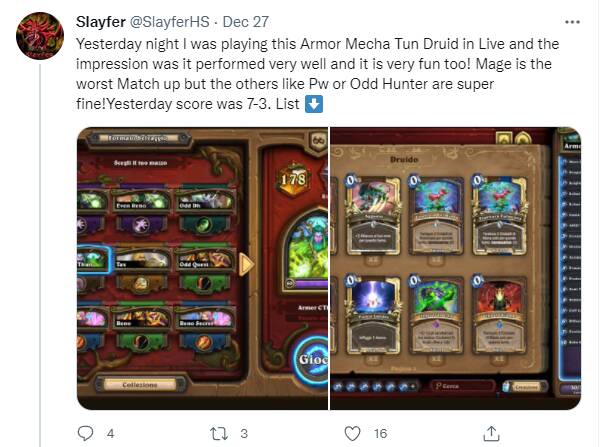The width and height of the screenshot is (601, 447).
Task: Like the tweet with the heart icon
Action: click(352, 434)
